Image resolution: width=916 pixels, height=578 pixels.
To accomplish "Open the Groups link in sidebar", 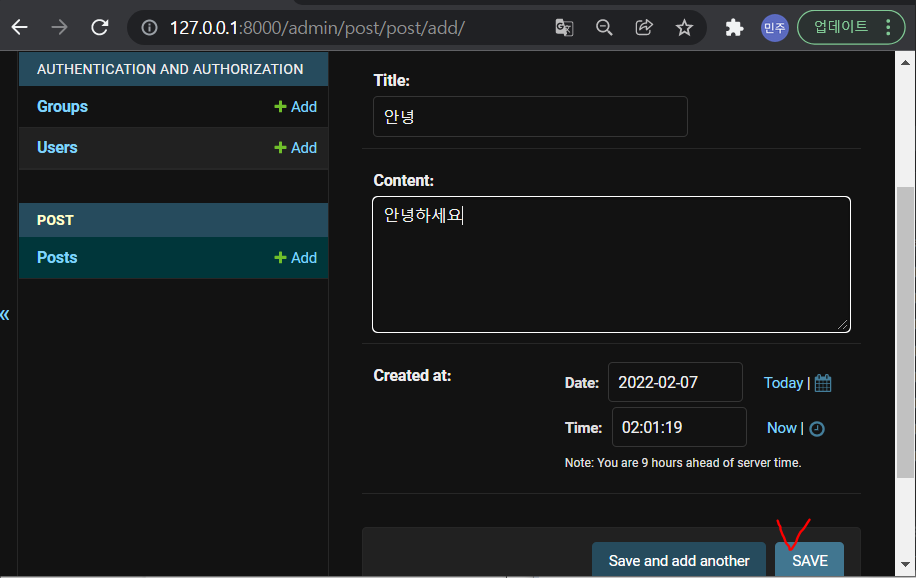I will click(63, 106).
